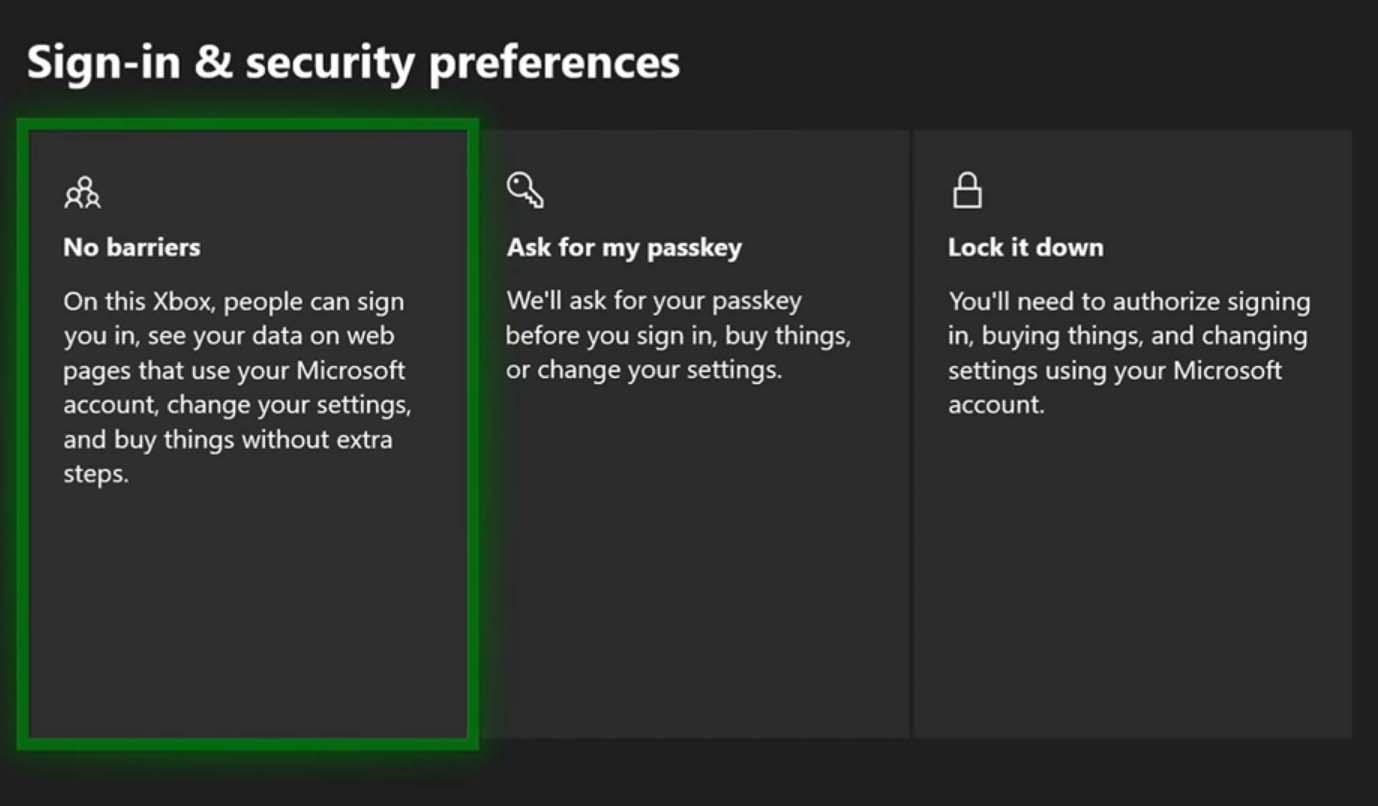This screenshot has width=1378, height=806.
Task: Click the blank area below the Lock it down description
Action: coord(1133,580)
